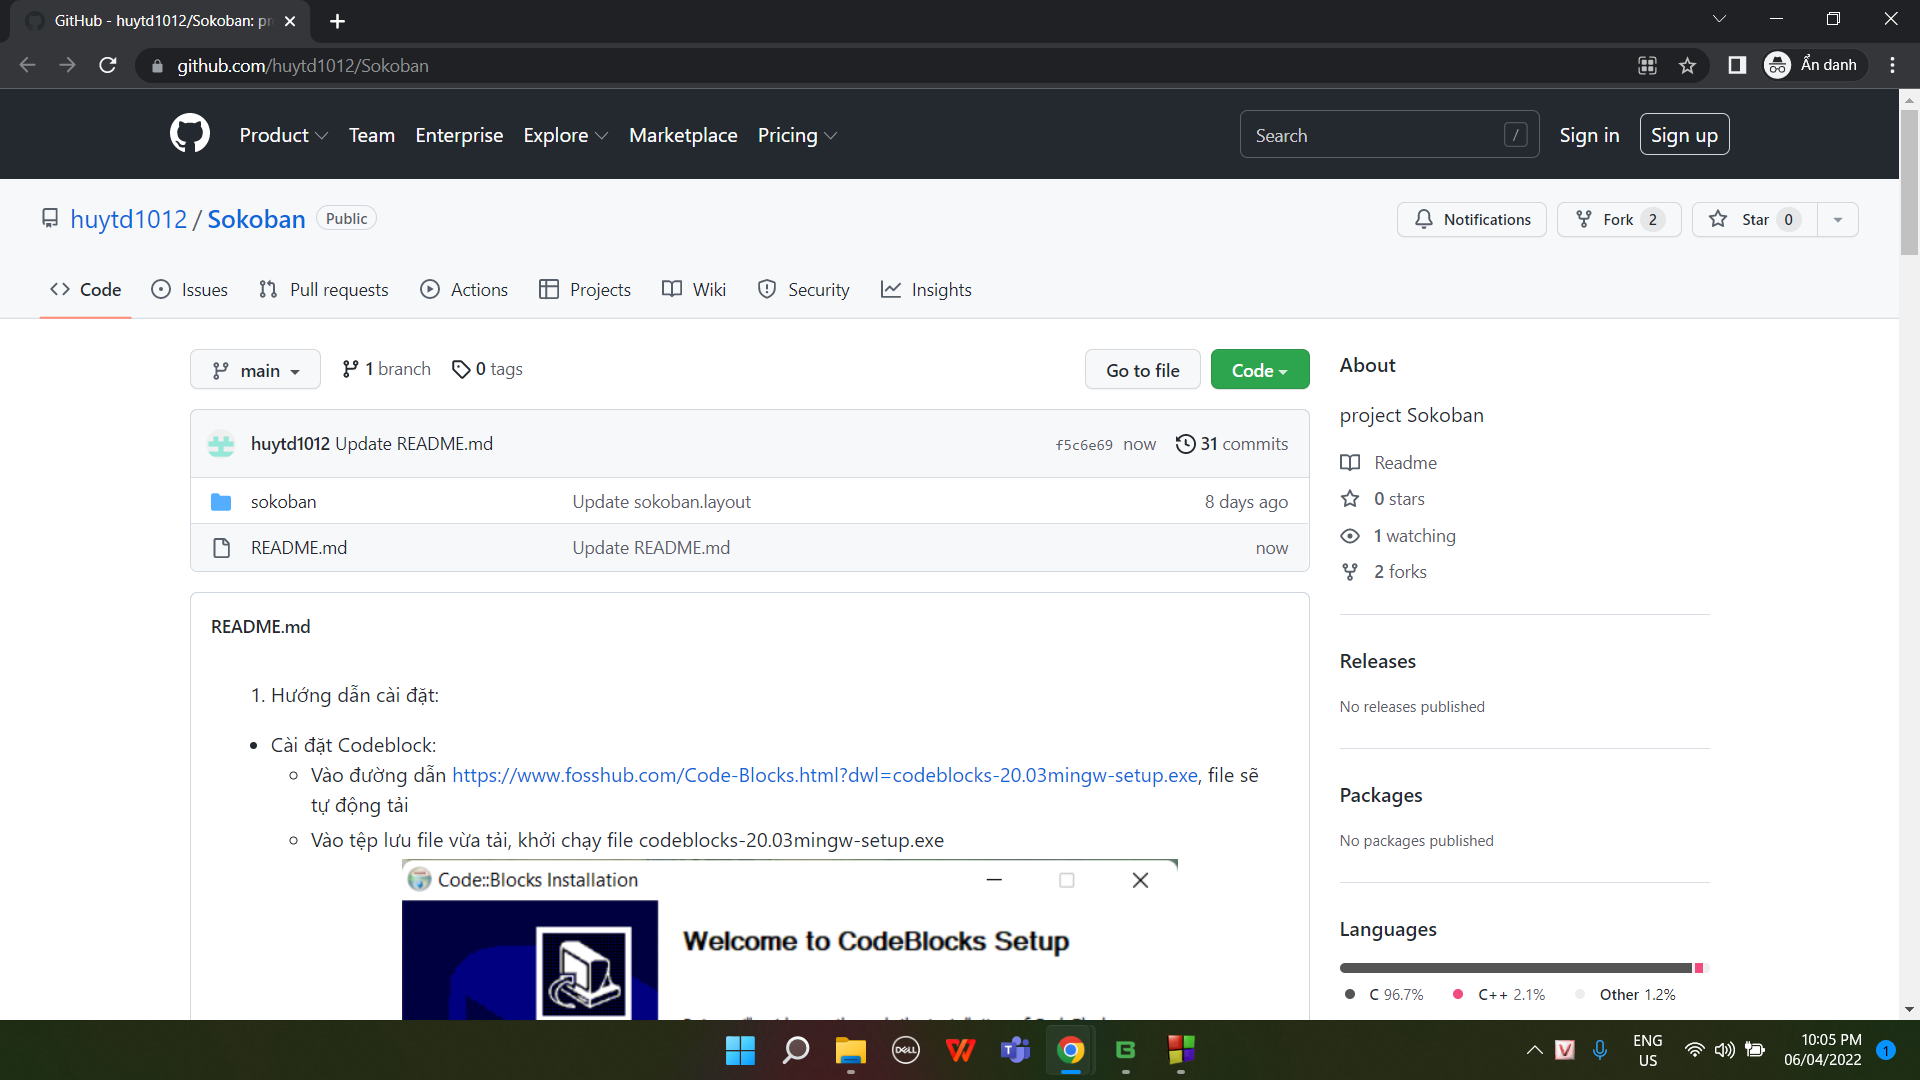Viewport: 1920px width, 1080px height.
Task: Click the QR code icon in the address bar
Action: [x=1648, y=65]
